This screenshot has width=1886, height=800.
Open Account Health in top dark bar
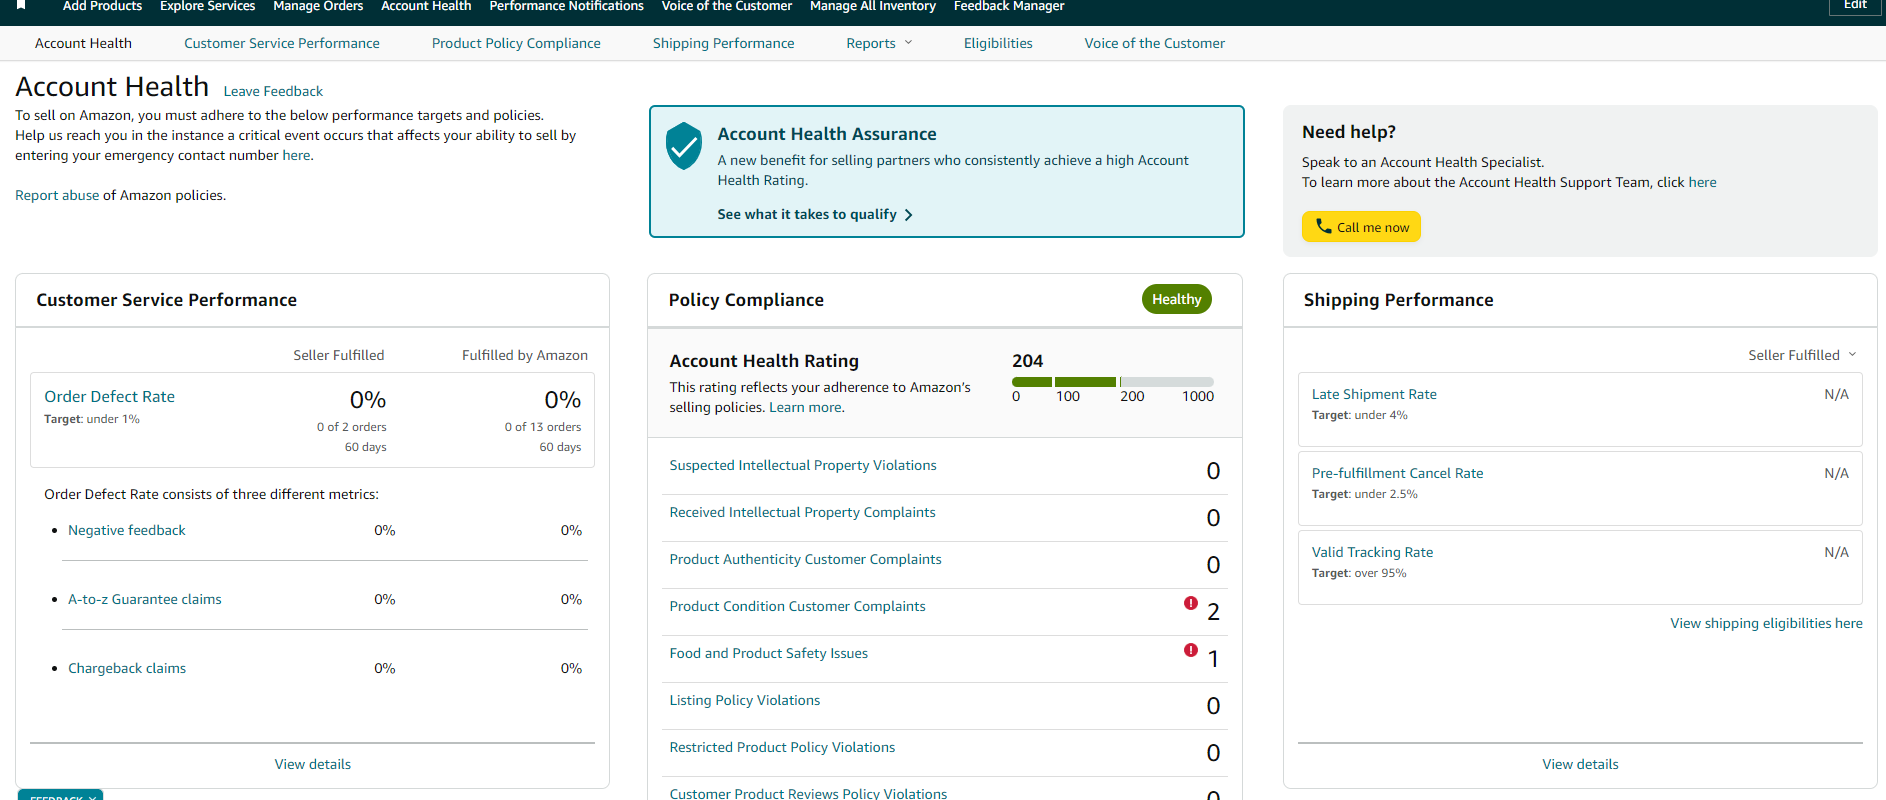click(426, 6)
